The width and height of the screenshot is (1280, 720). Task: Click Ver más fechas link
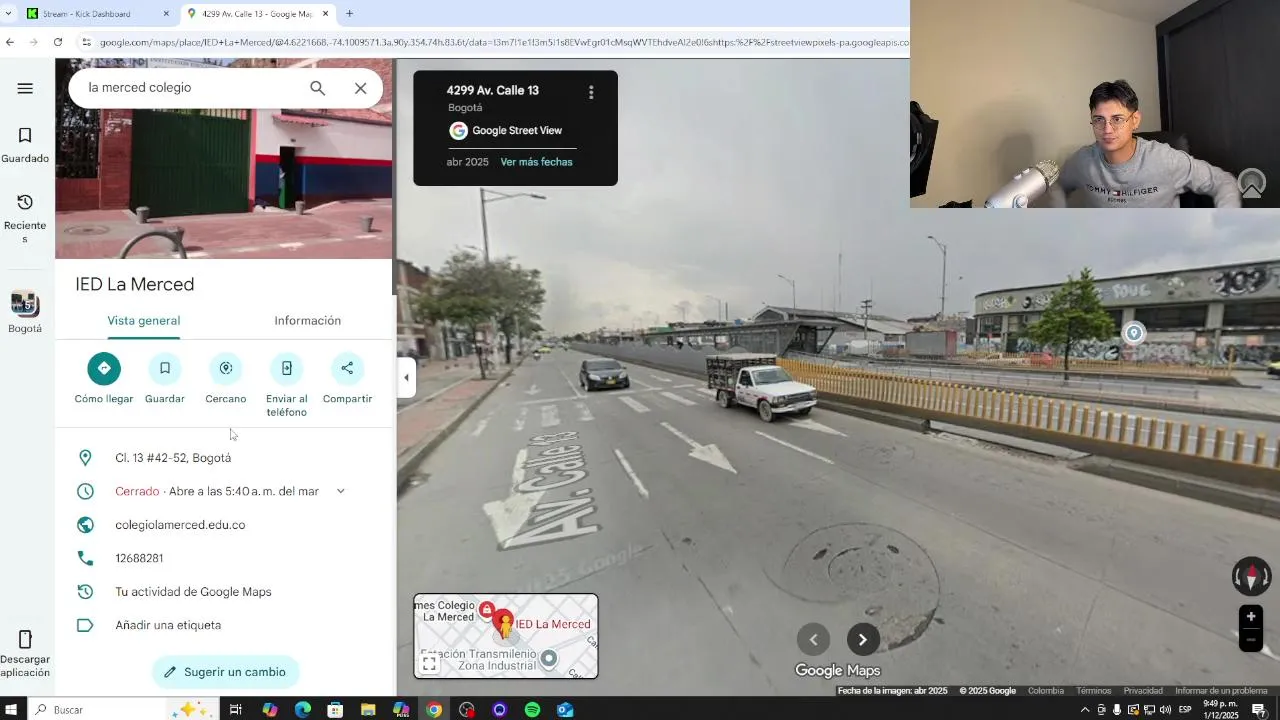click(x=536, y=162)
